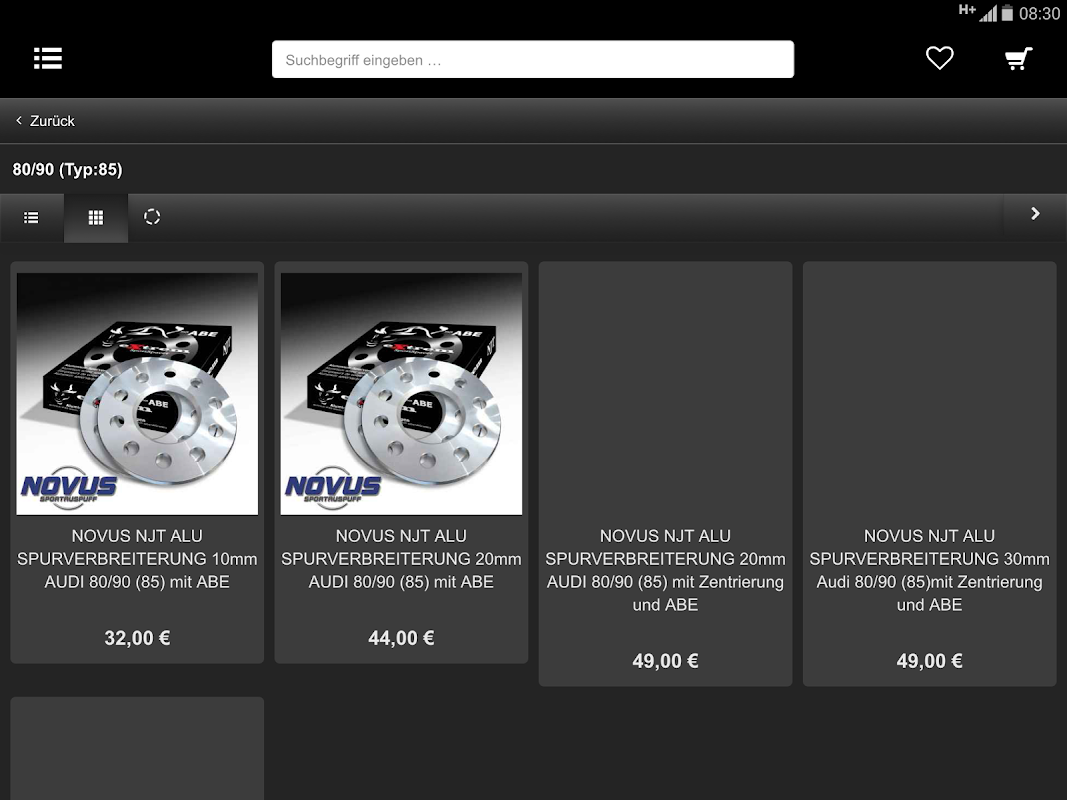Image resolution: width=1067 pixels, height=800 pixels.
Task: Select title of 20mm spacer mit ABE
Action: point(401,559)
